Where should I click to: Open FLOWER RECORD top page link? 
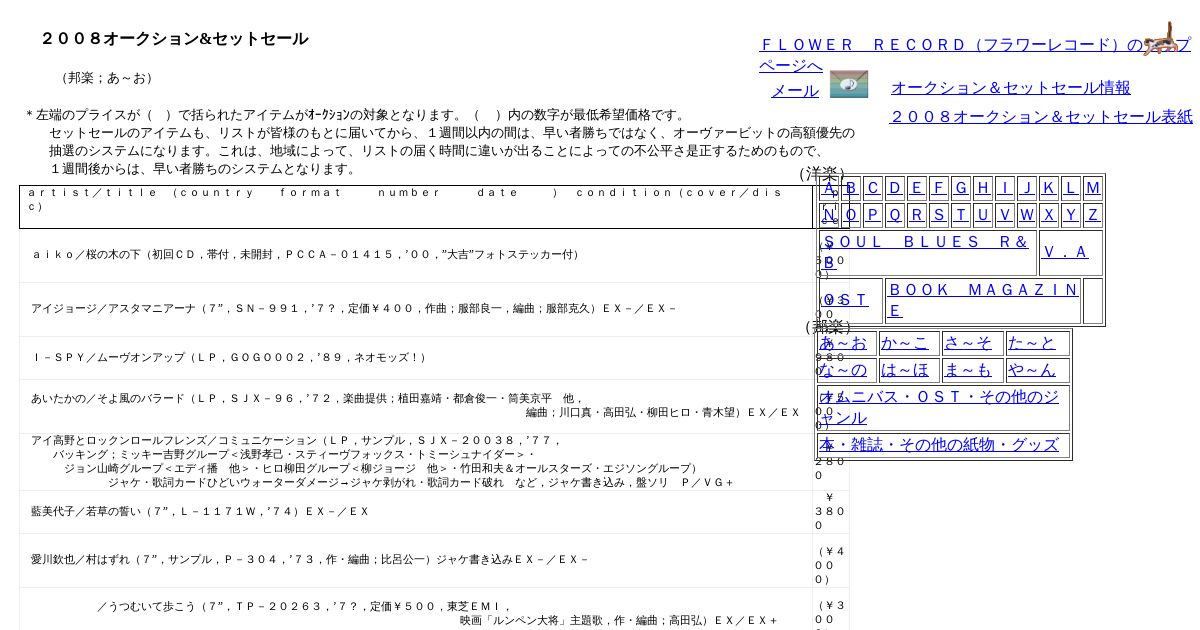click(975, 55)
